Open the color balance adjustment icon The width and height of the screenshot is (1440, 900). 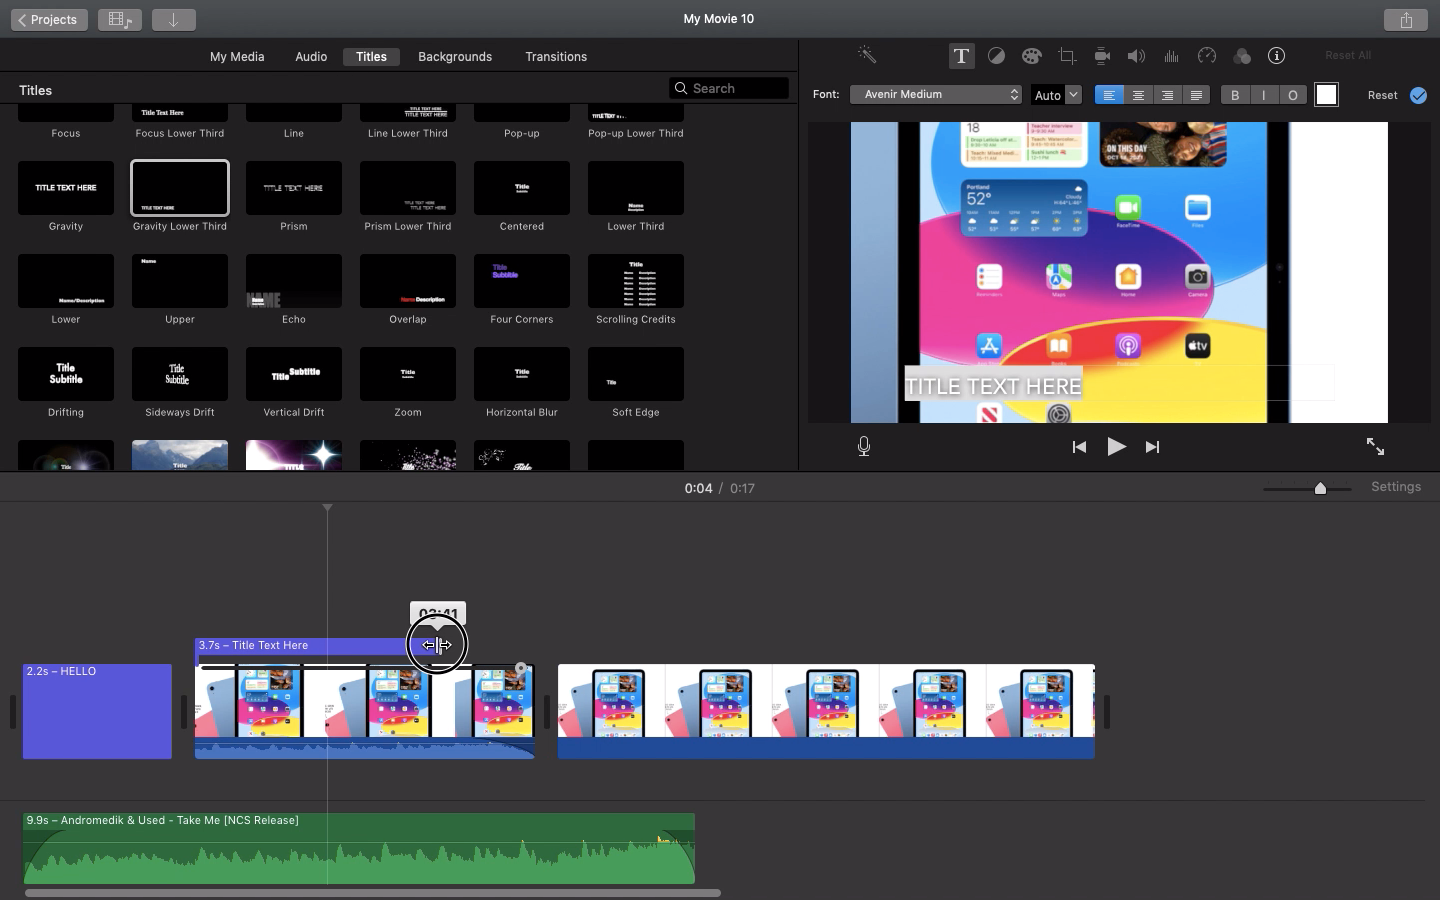pyautogui.click(x=996, y=56)
